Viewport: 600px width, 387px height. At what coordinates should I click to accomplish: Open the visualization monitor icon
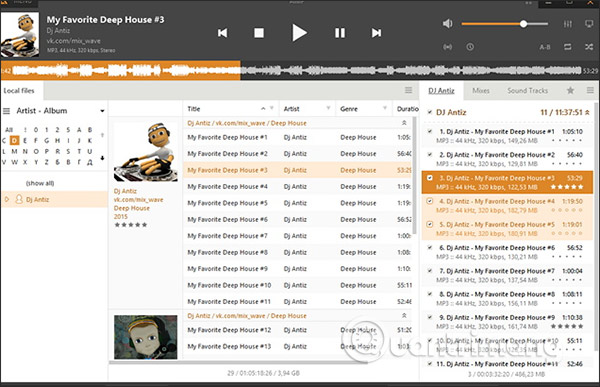[x=589, y=24]
